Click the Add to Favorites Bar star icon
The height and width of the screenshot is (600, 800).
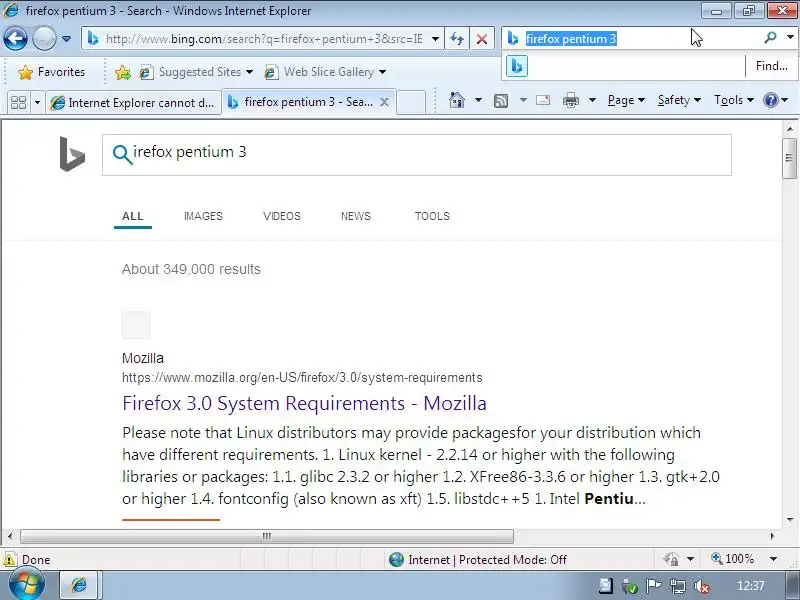click(122, 72)
